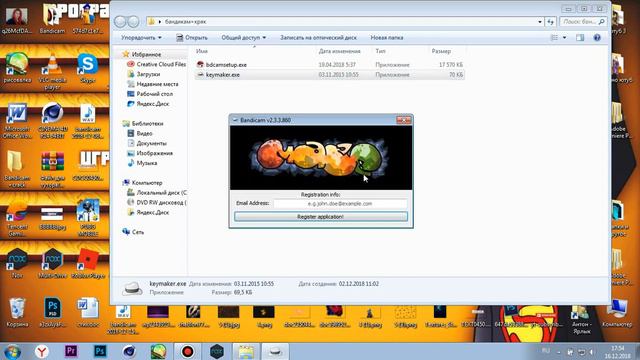Viewport: 640px width, 360px height.
Task: Click the taskbar clock and date
Action: pyautogui.click(x=618, y=352)
